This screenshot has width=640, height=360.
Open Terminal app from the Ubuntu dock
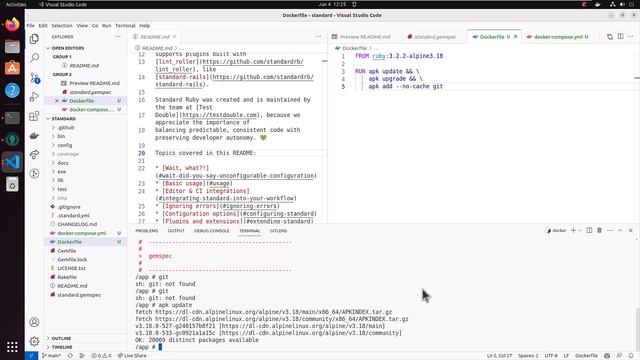pyautogui.click(x=12, y=118)
